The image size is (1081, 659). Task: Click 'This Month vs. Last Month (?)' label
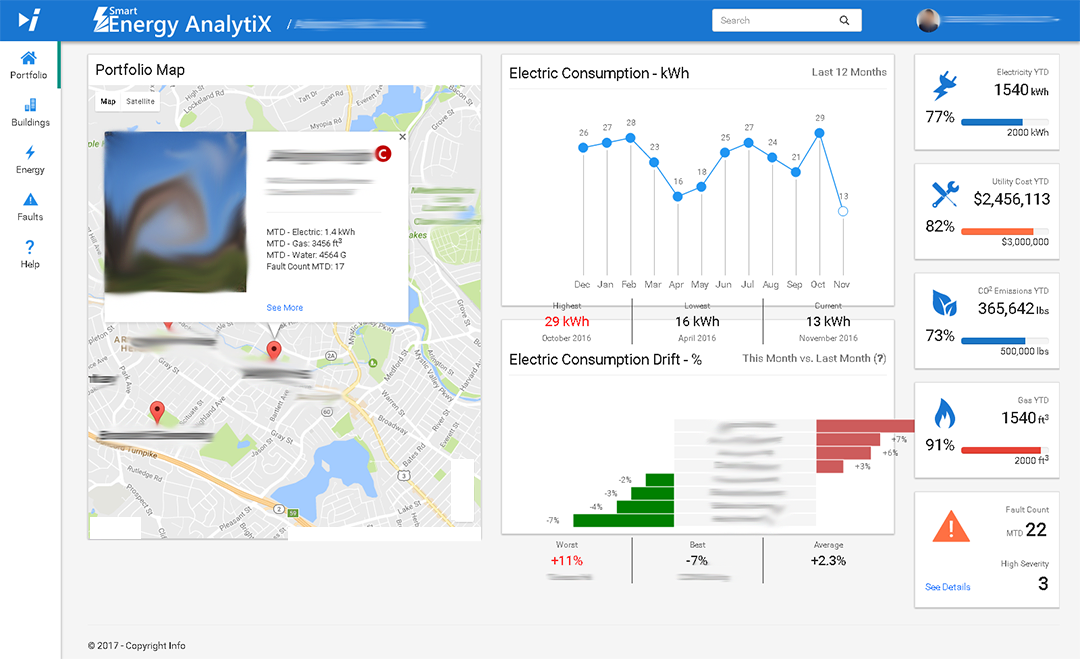click(x=814, y=358)
